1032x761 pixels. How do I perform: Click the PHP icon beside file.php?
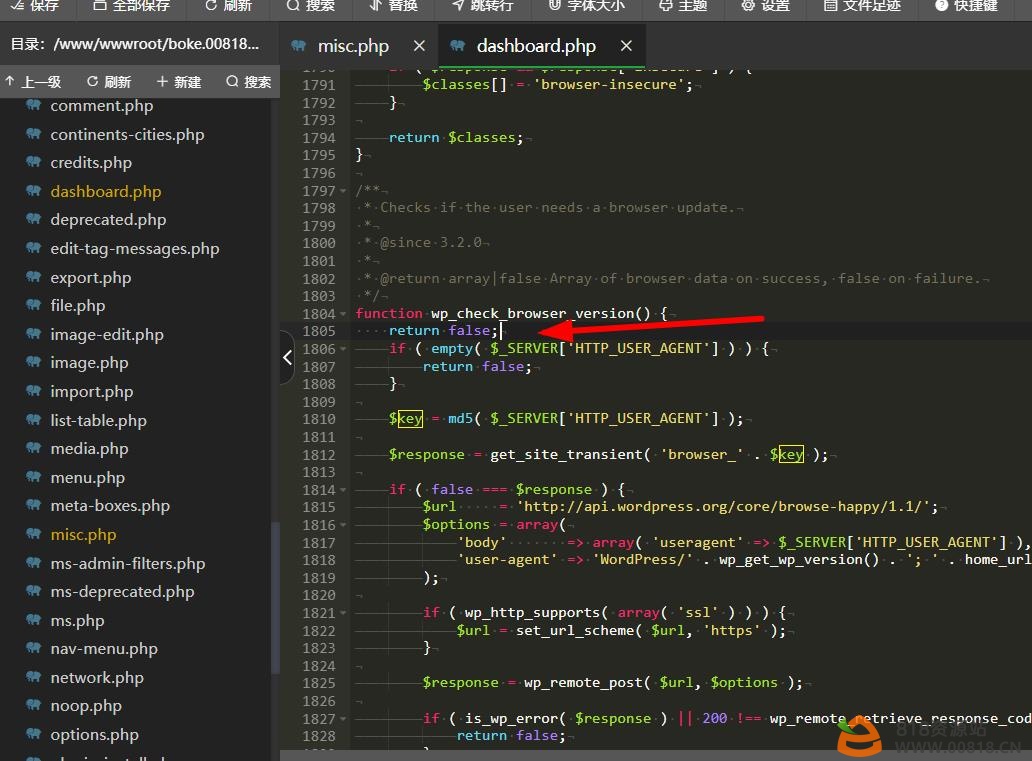(x=34, y=305)
